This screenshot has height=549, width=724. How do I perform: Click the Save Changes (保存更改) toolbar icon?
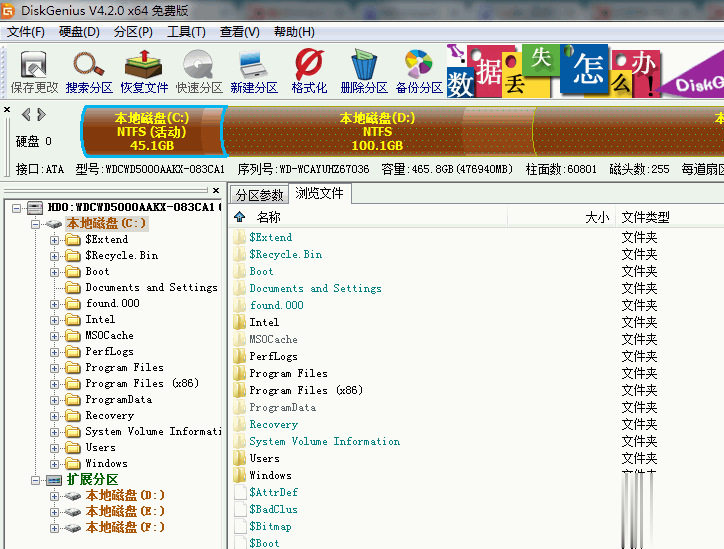coord(34,72)
